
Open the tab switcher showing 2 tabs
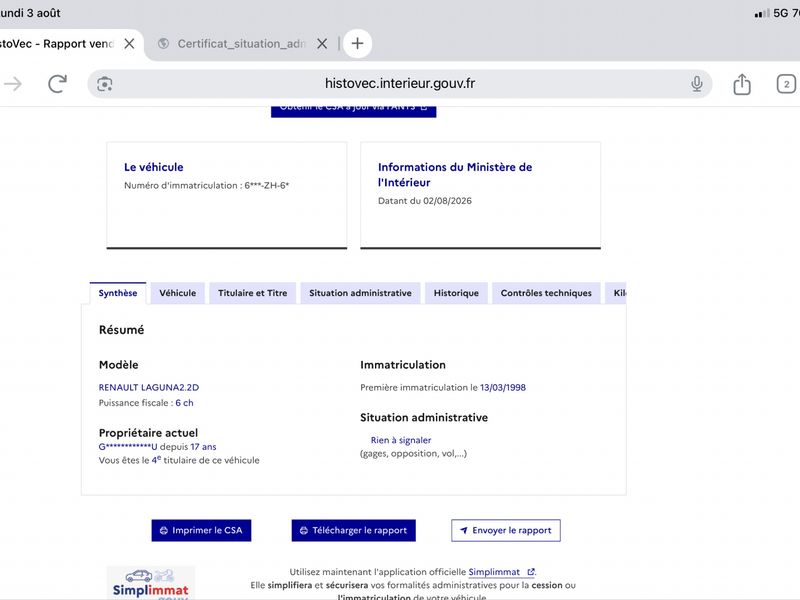pyautogui.click(x=786, y=84)
